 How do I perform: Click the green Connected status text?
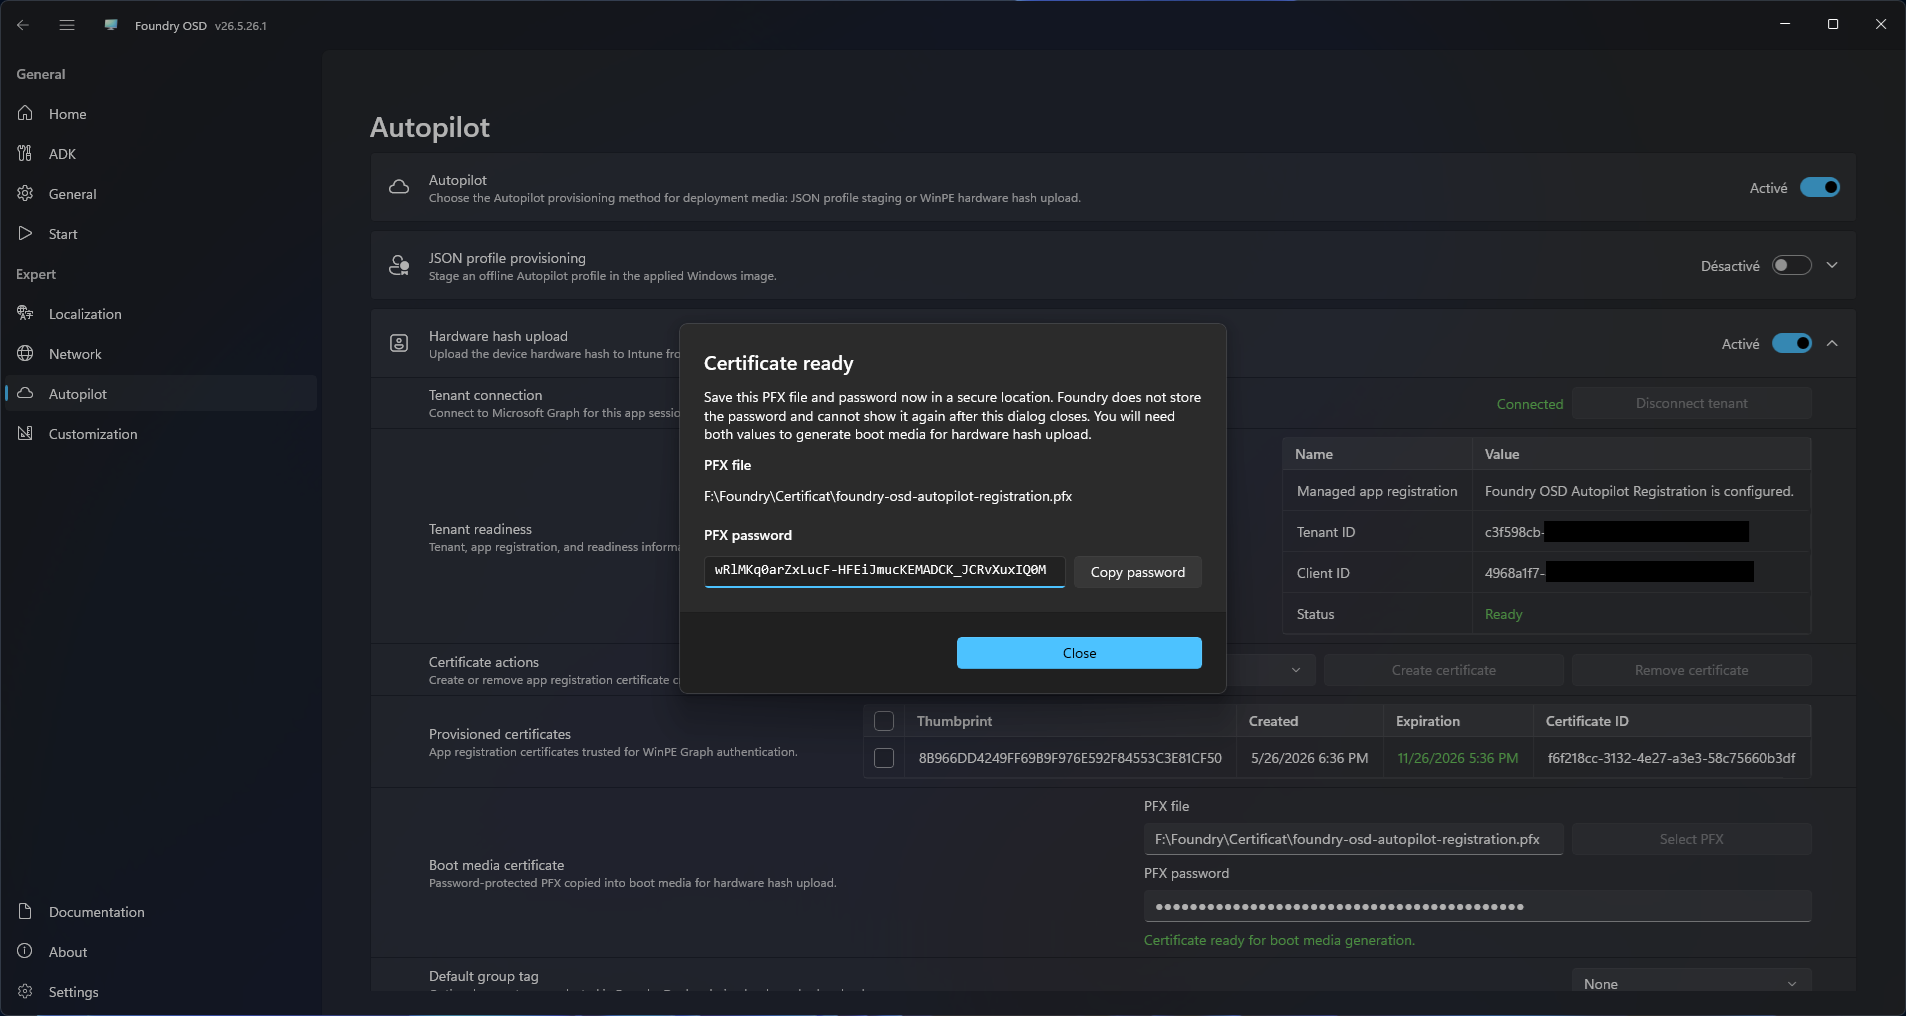tap(1529, 404)
